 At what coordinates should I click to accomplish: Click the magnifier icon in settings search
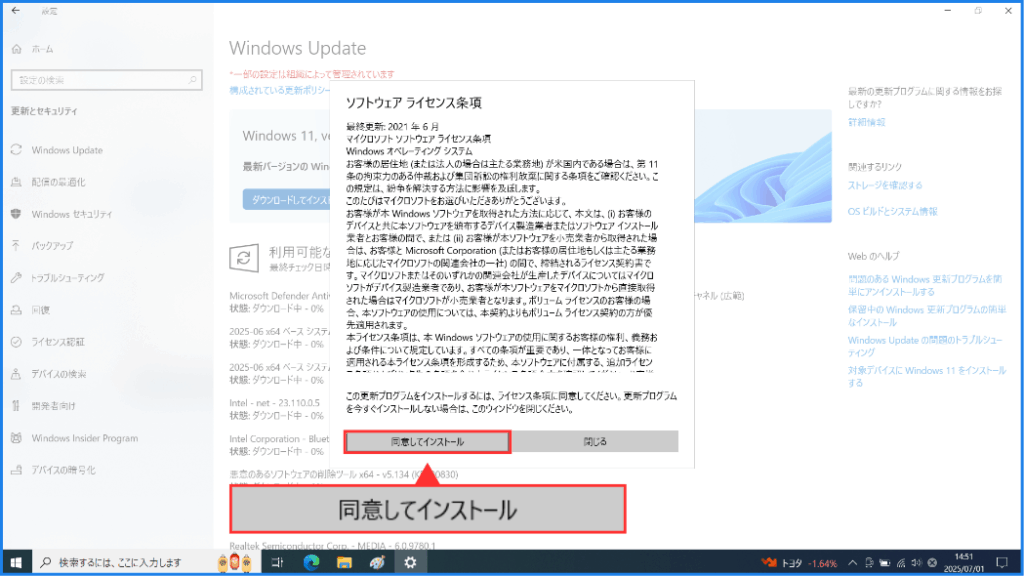coord(192,80)
